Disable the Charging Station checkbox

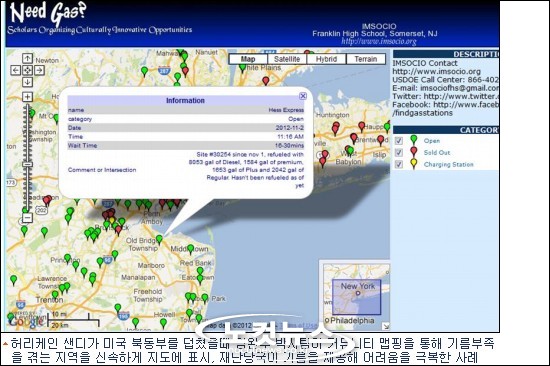(399, 164)
